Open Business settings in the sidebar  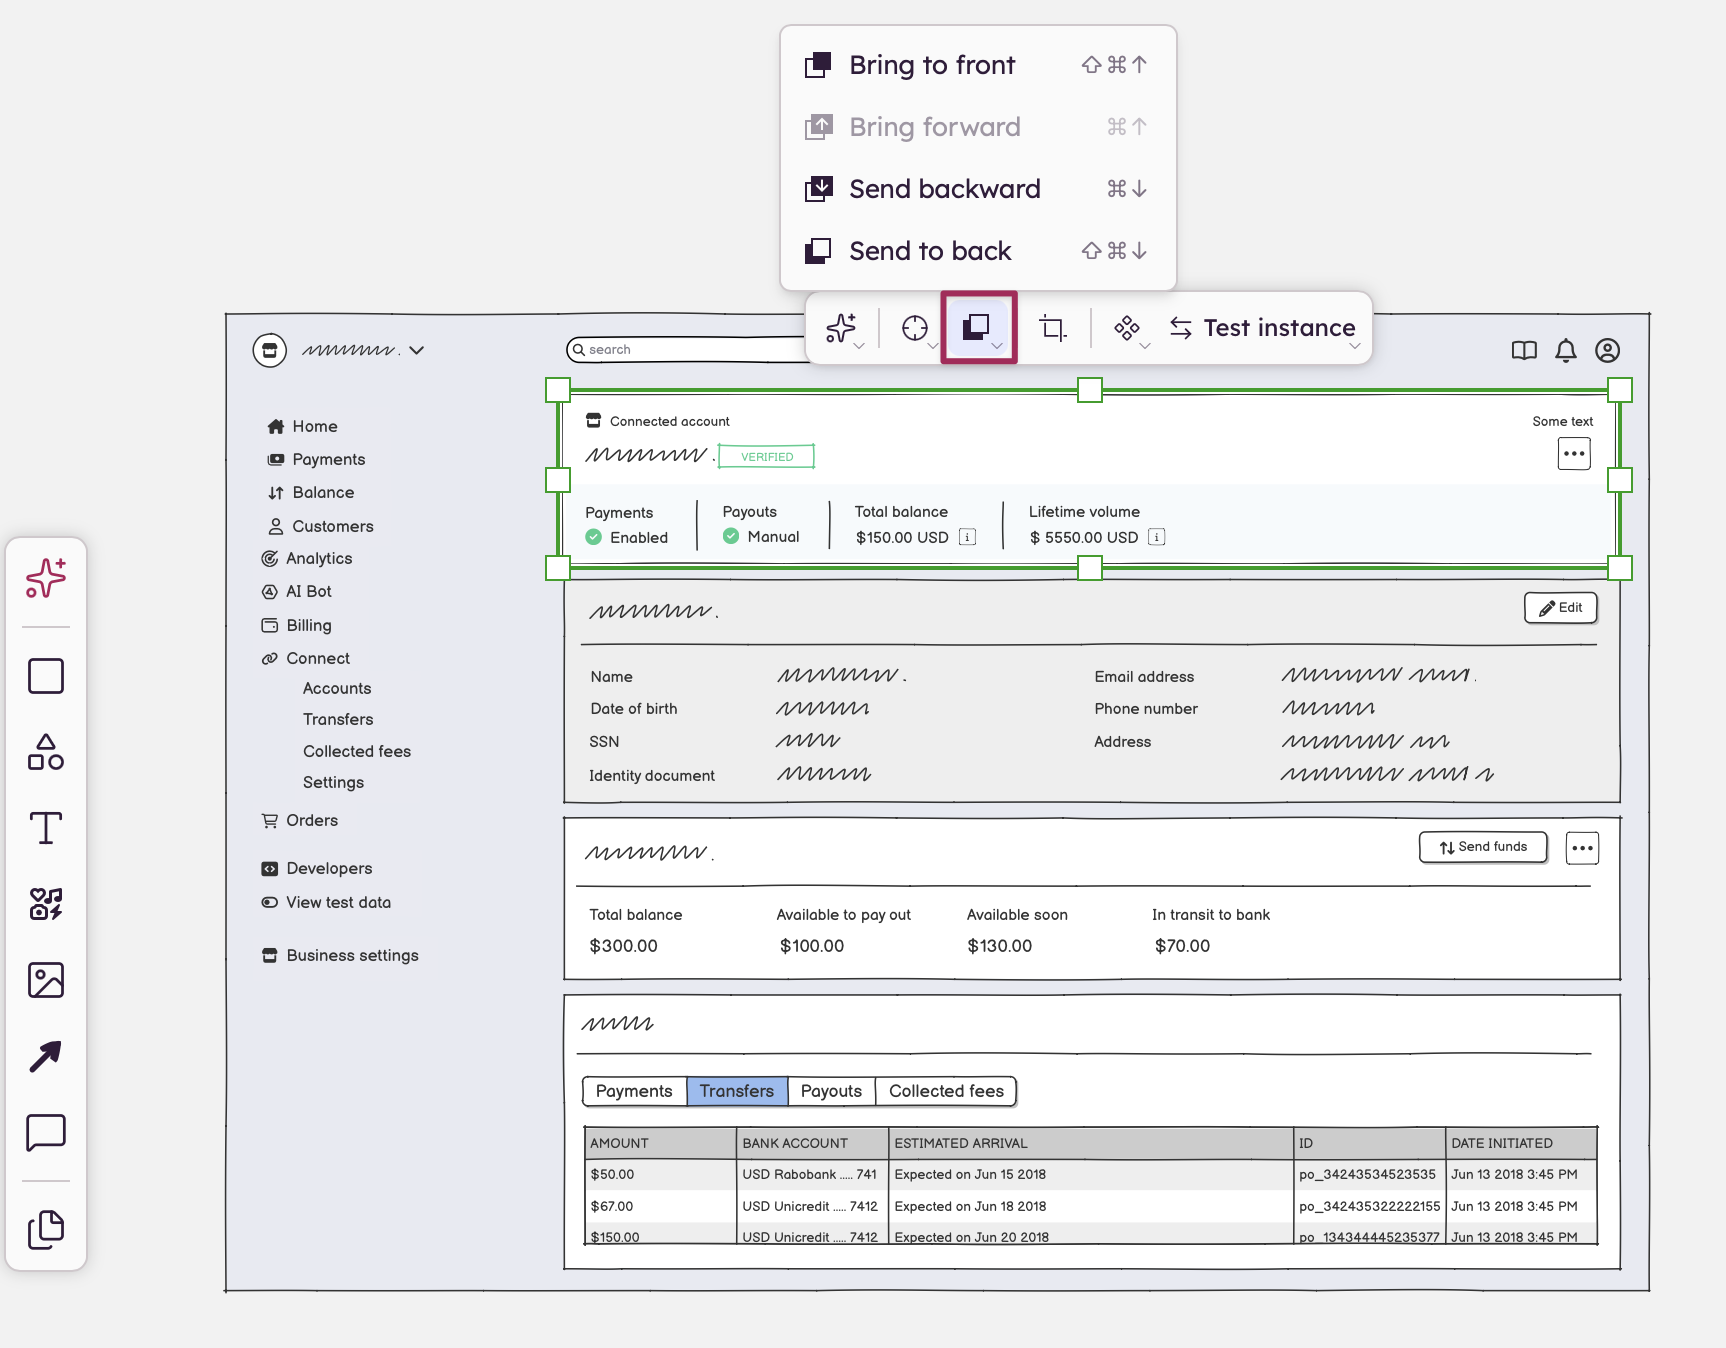pos(340,955)
